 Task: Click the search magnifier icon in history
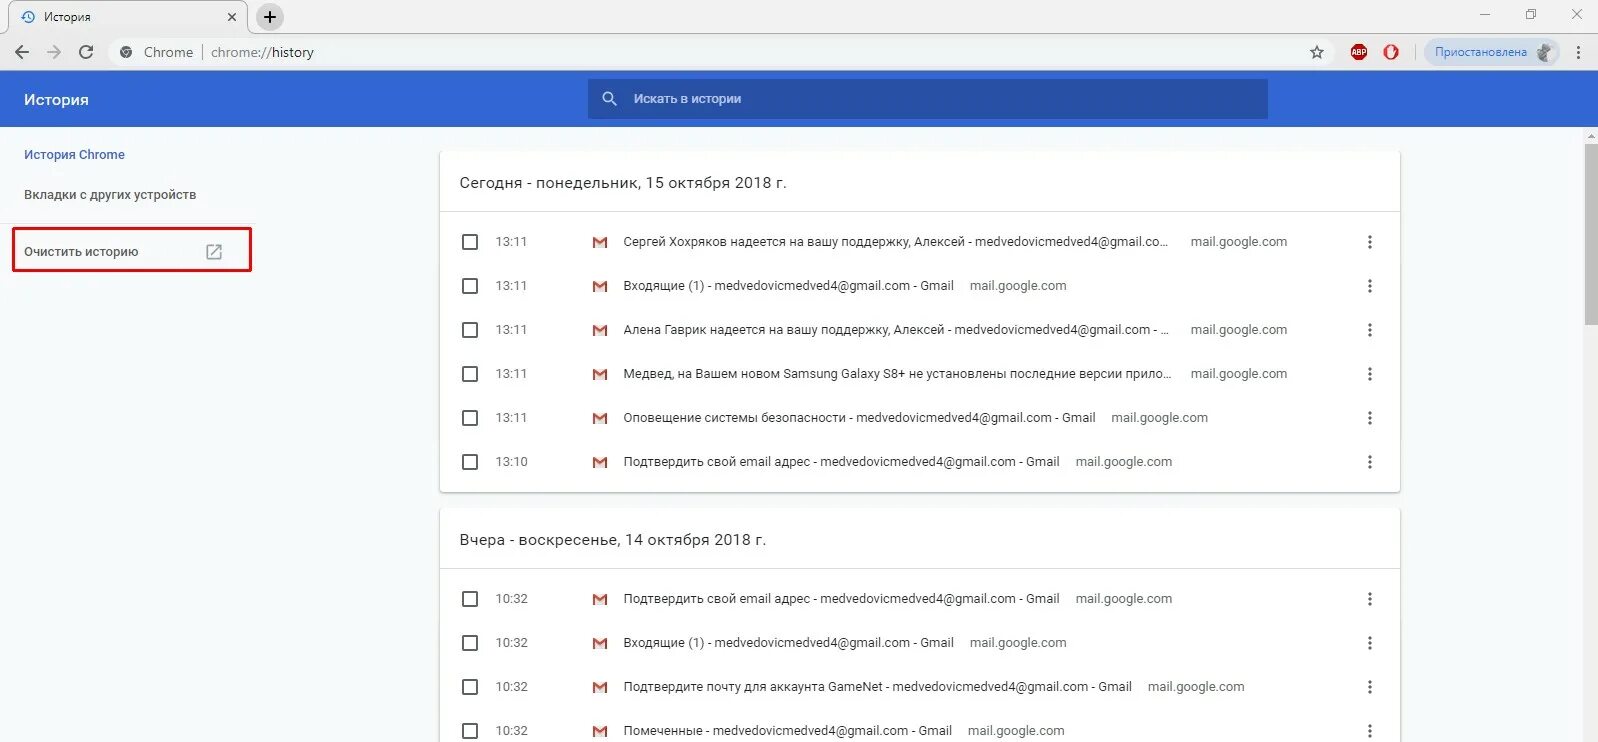[609, 99]
